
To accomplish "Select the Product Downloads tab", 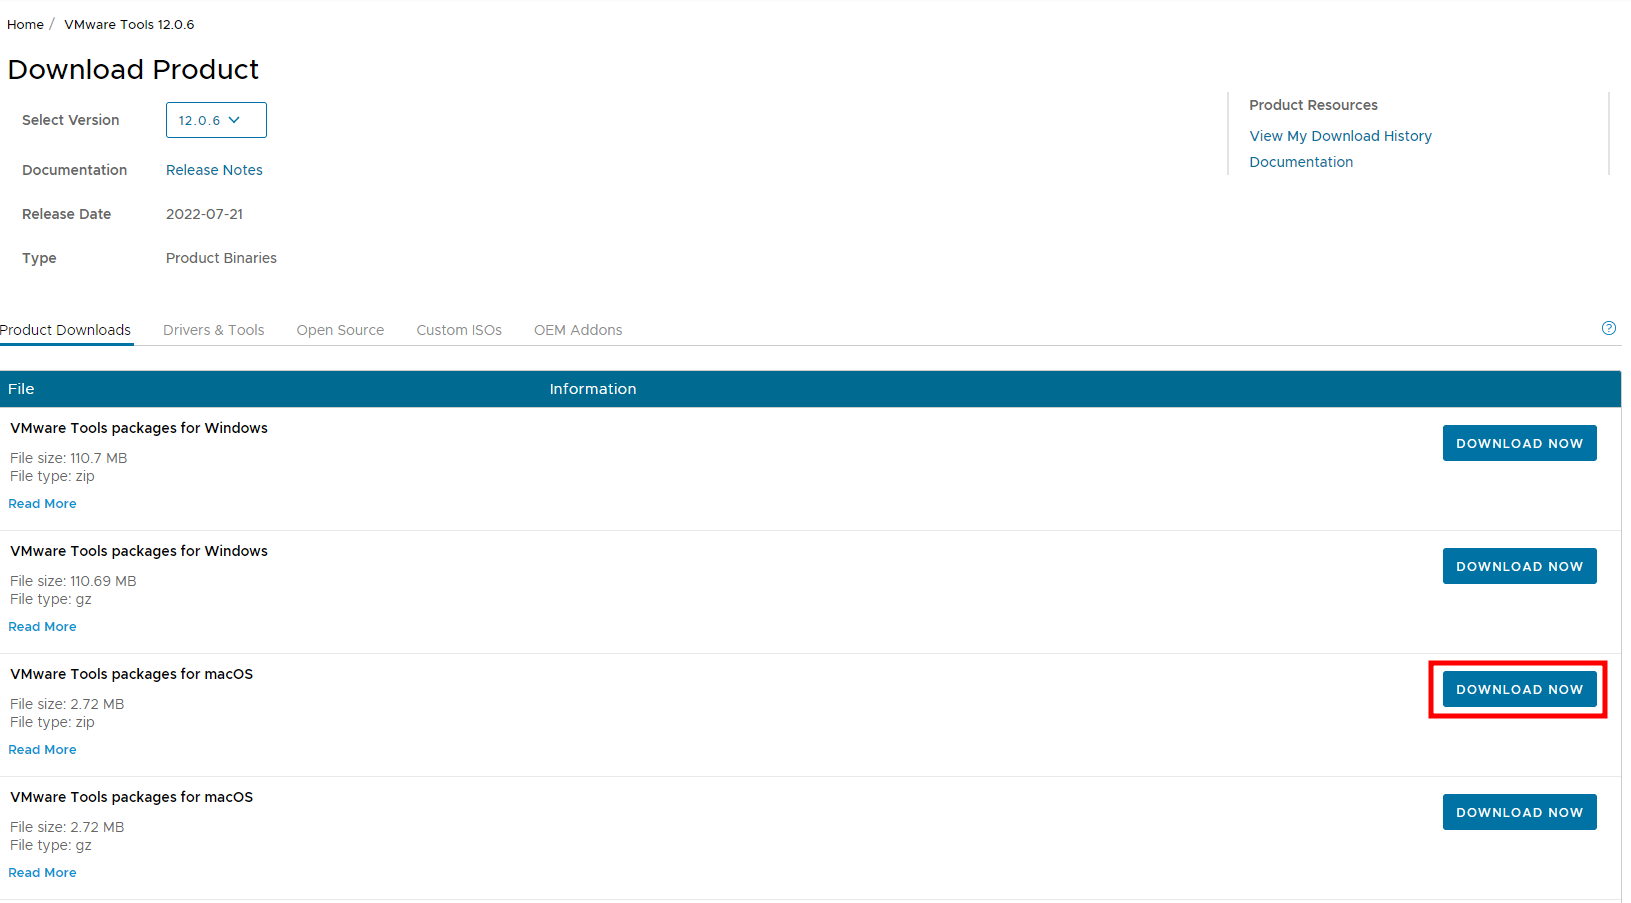I will click(65, 330).
